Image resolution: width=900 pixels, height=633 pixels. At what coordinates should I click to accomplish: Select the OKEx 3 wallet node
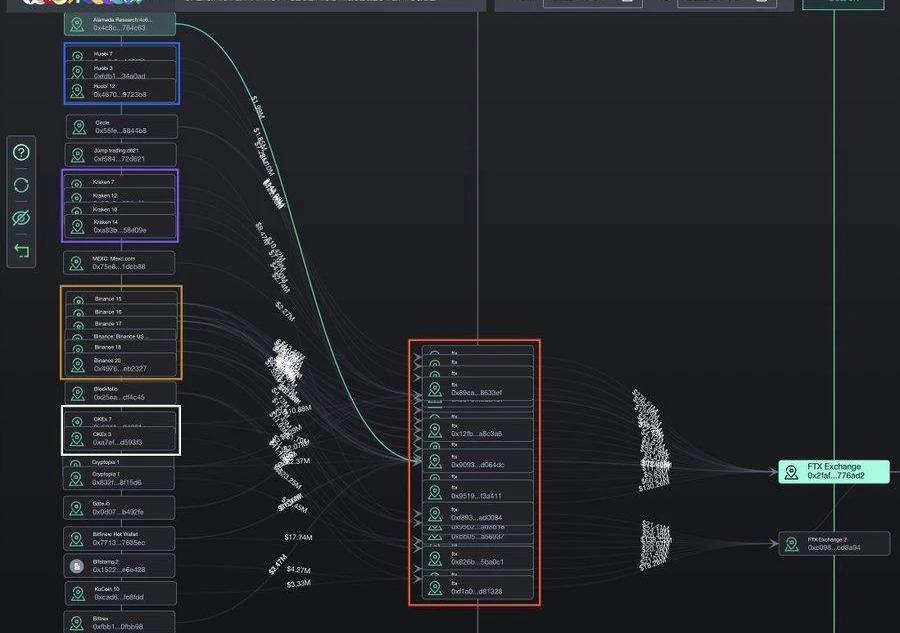[122, 439]
